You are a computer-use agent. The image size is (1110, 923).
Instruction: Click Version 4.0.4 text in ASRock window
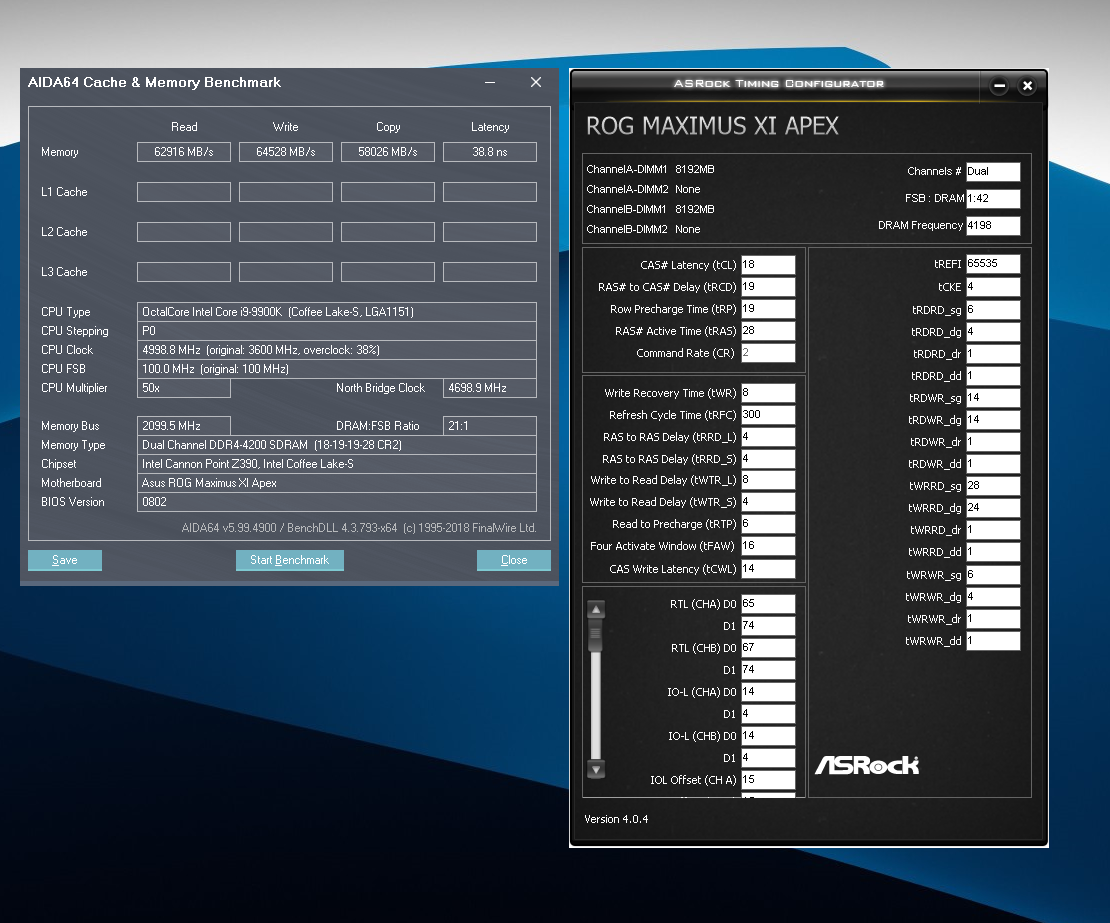[x=616, y=819]
